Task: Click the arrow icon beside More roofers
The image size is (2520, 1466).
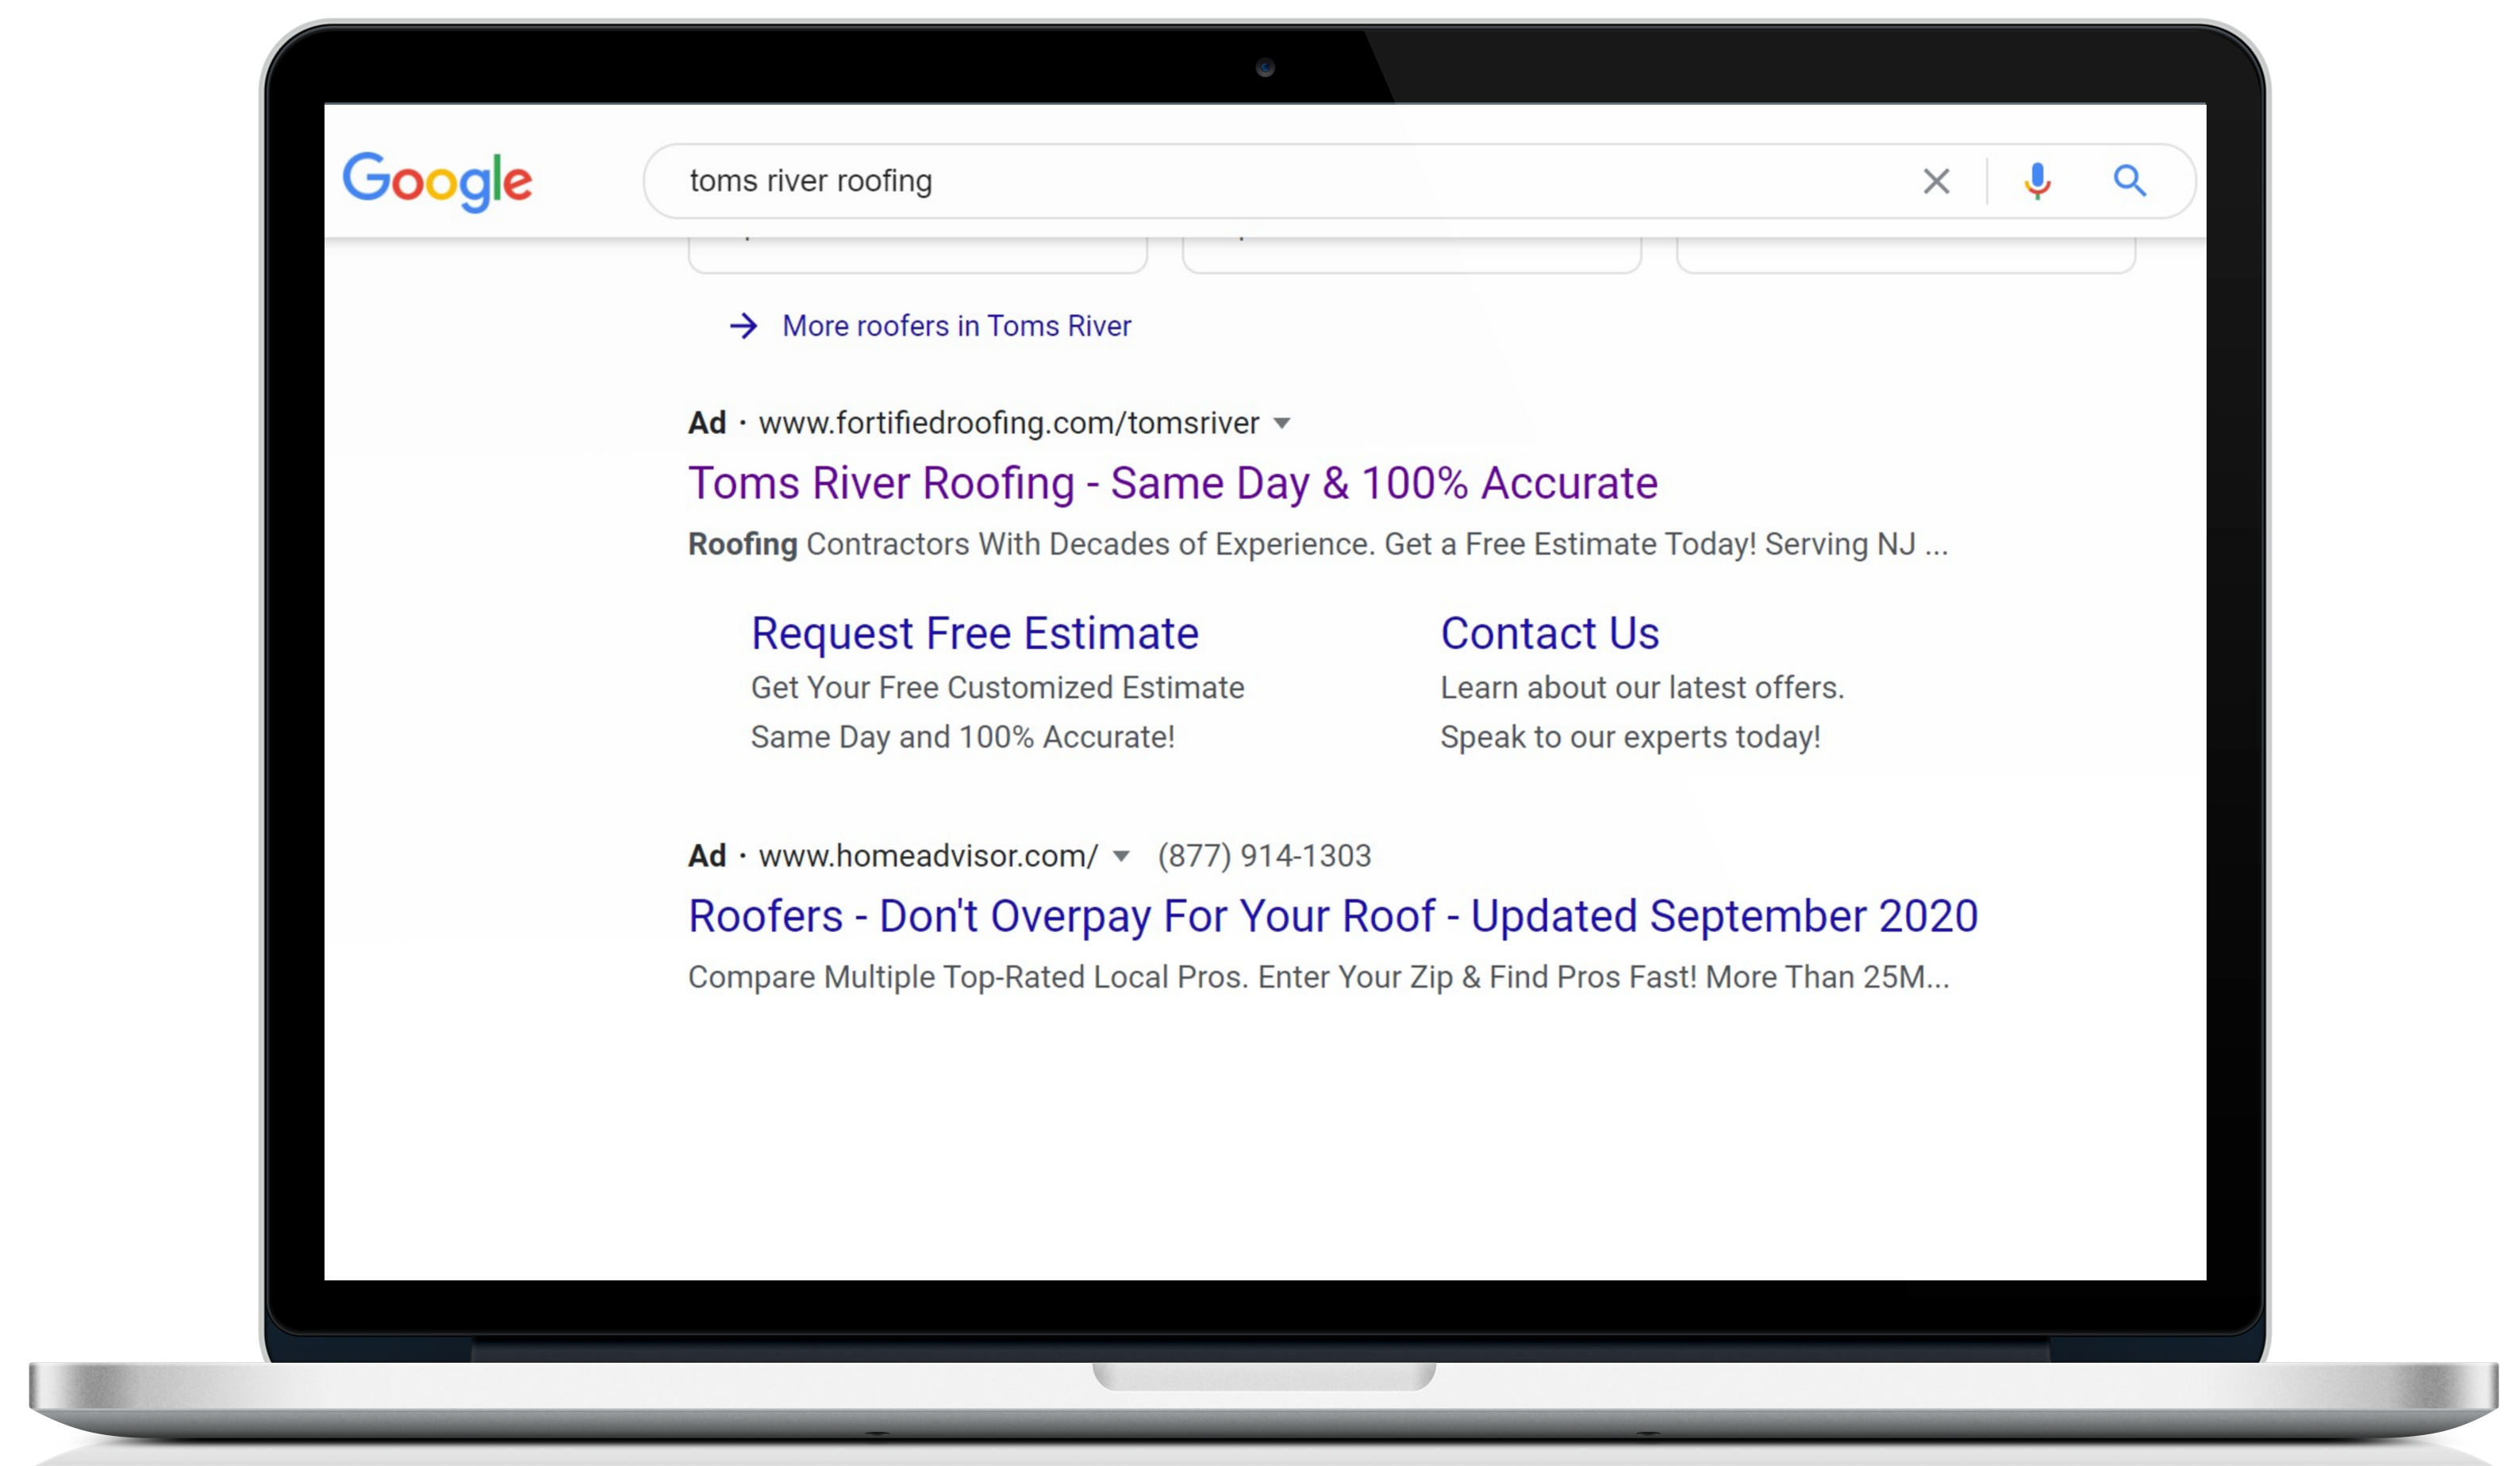Action: point(743,326)
